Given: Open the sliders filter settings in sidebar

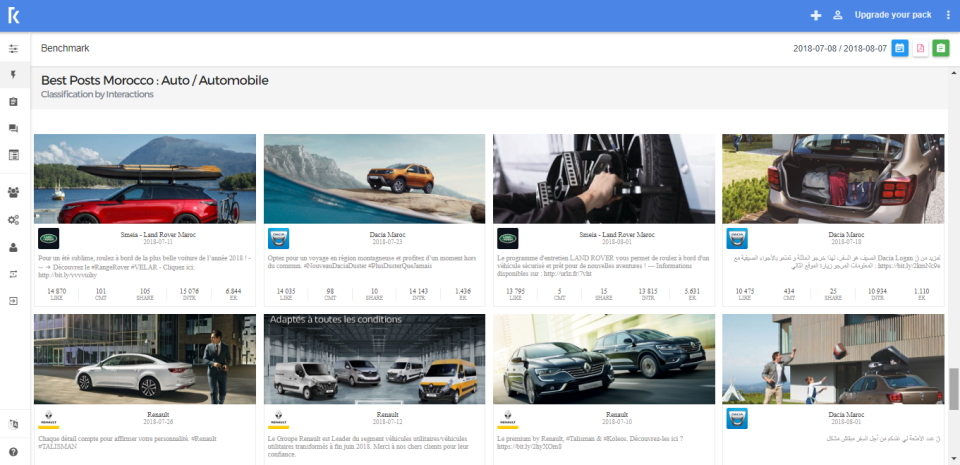Looking at the screenshot, I should click(13, 48).
